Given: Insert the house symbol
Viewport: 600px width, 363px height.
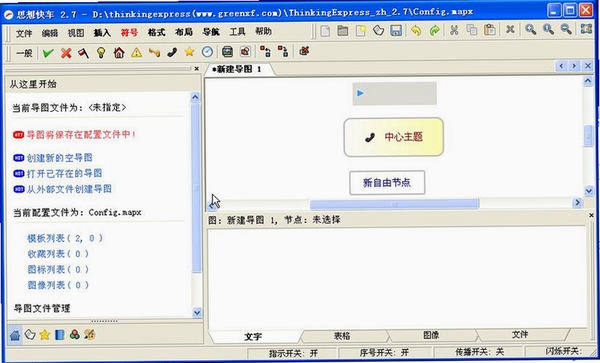Looking at the screenshot, I should (x=119, y=52).
